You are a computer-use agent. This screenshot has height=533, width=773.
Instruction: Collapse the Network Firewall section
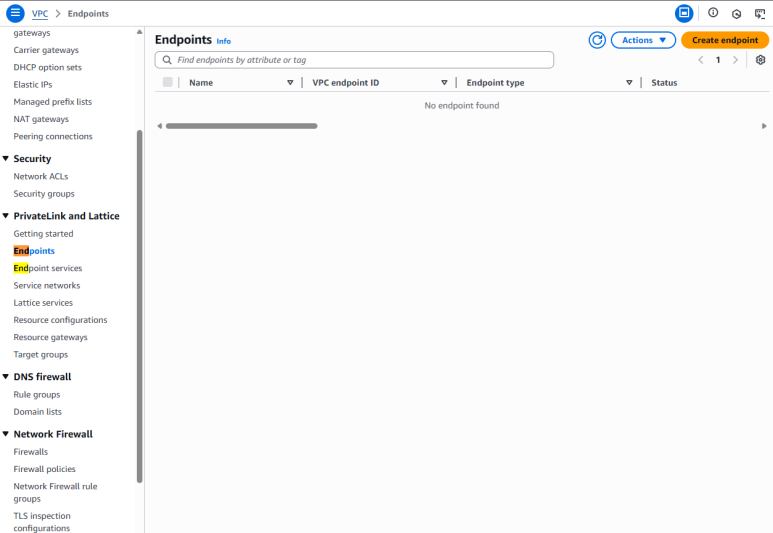click(5, 434)
